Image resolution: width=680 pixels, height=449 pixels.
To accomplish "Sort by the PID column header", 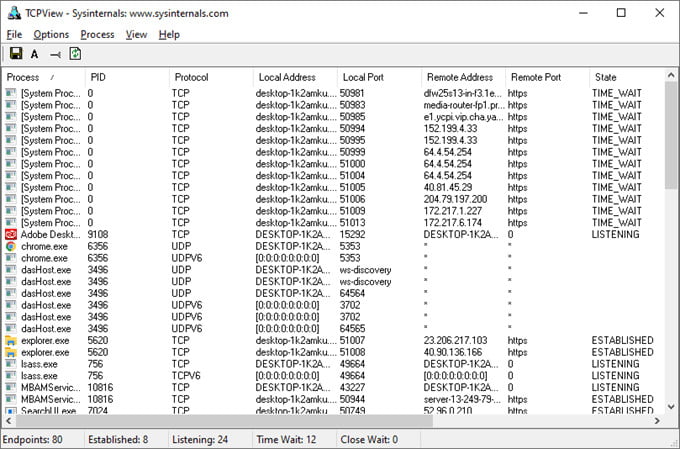I will [127, 77].
